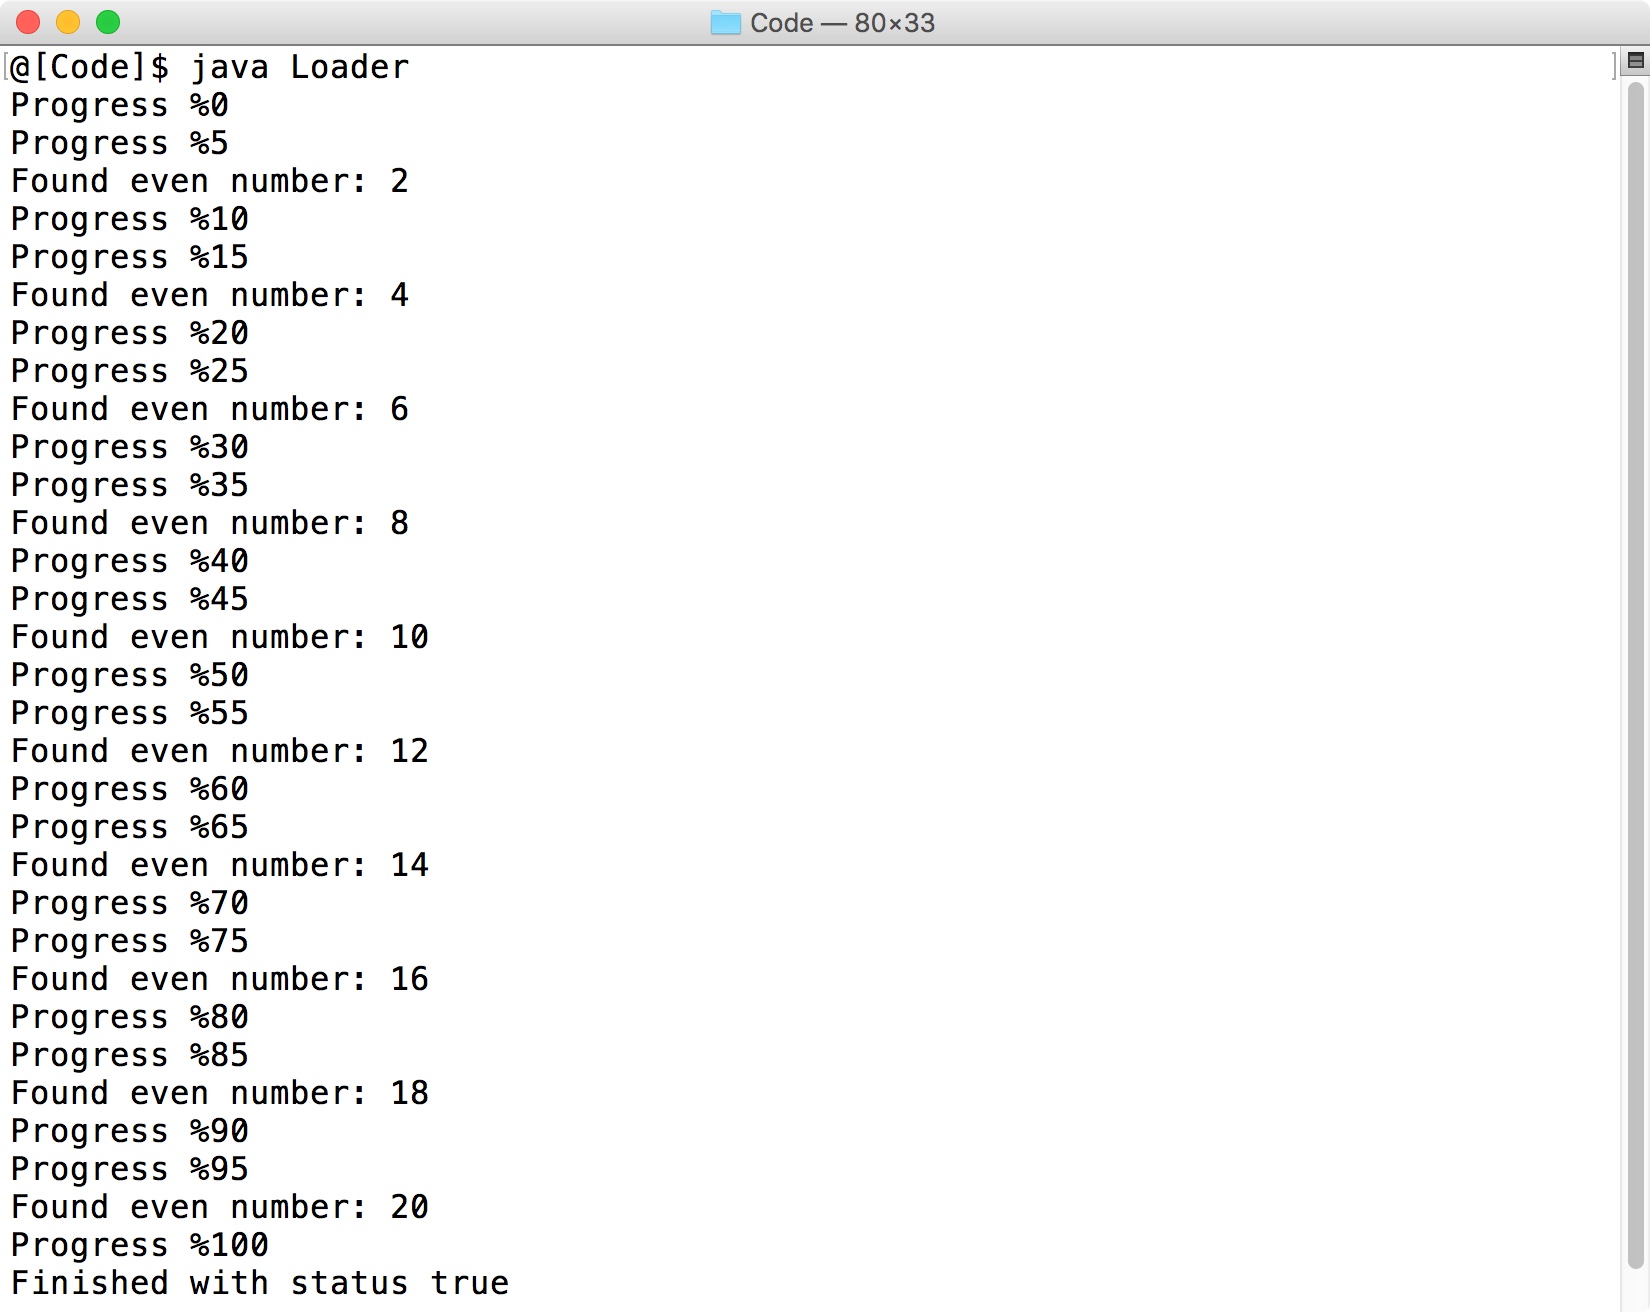Screen dimensions: 1650x1312
Task: Click the folder proxy icon in title bar
Action: [725, 23]
